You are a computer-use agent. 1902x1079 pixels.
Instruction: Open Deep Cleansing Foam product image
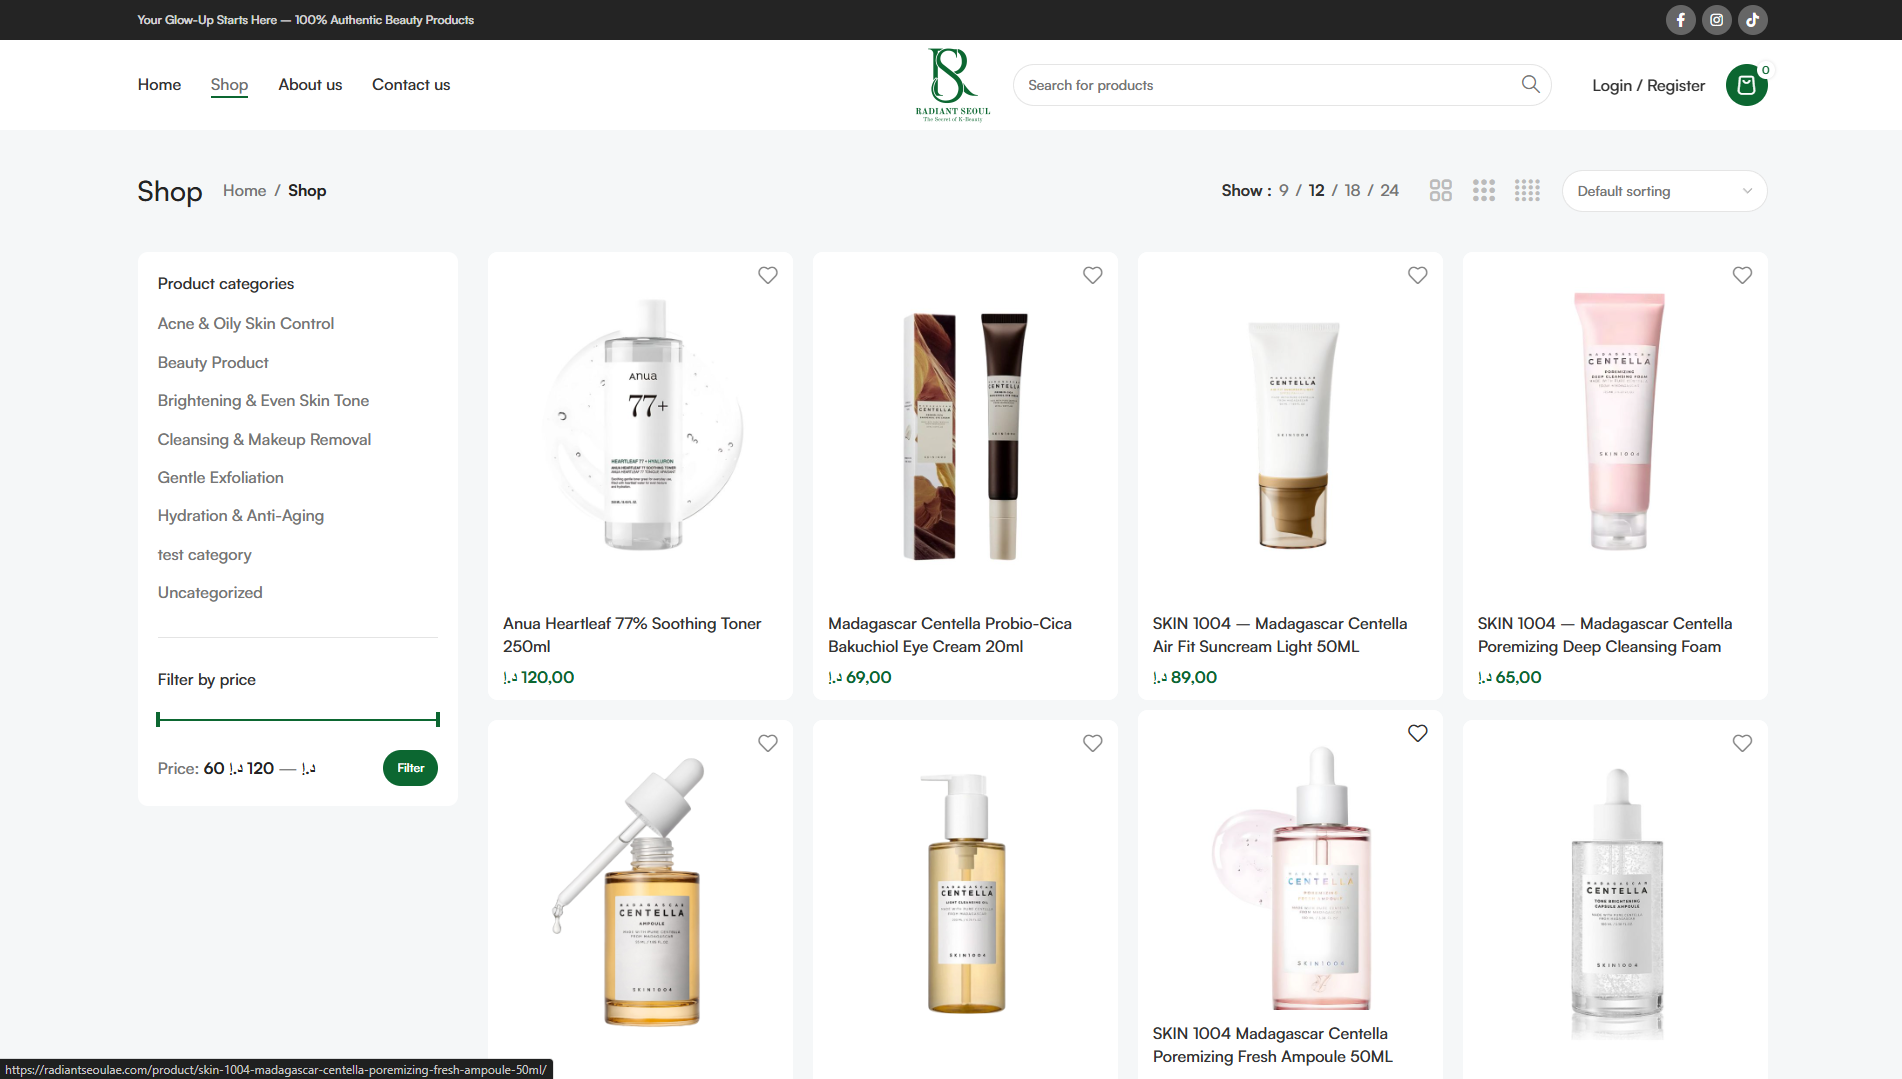pyautogui.click(x=1615, y=426)
